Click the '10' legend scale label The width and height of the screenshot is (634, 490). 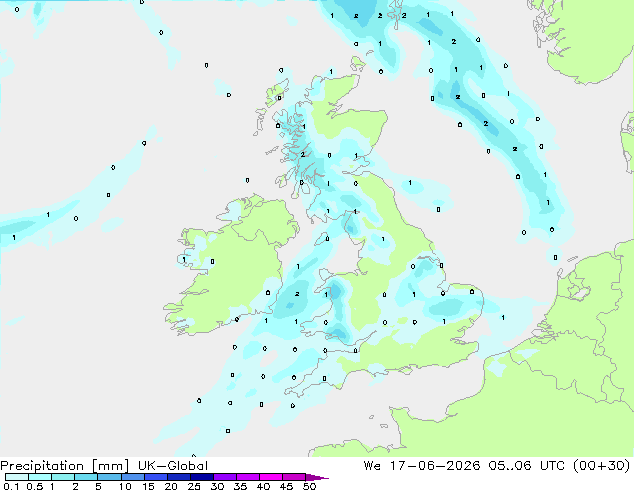pos(125,486)
